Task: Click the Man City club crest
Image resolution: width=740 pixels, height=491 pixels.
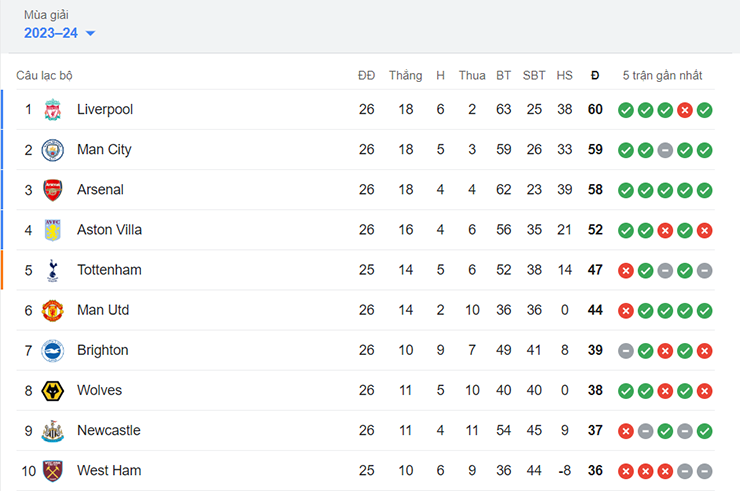Action: [x=52, y=150]
